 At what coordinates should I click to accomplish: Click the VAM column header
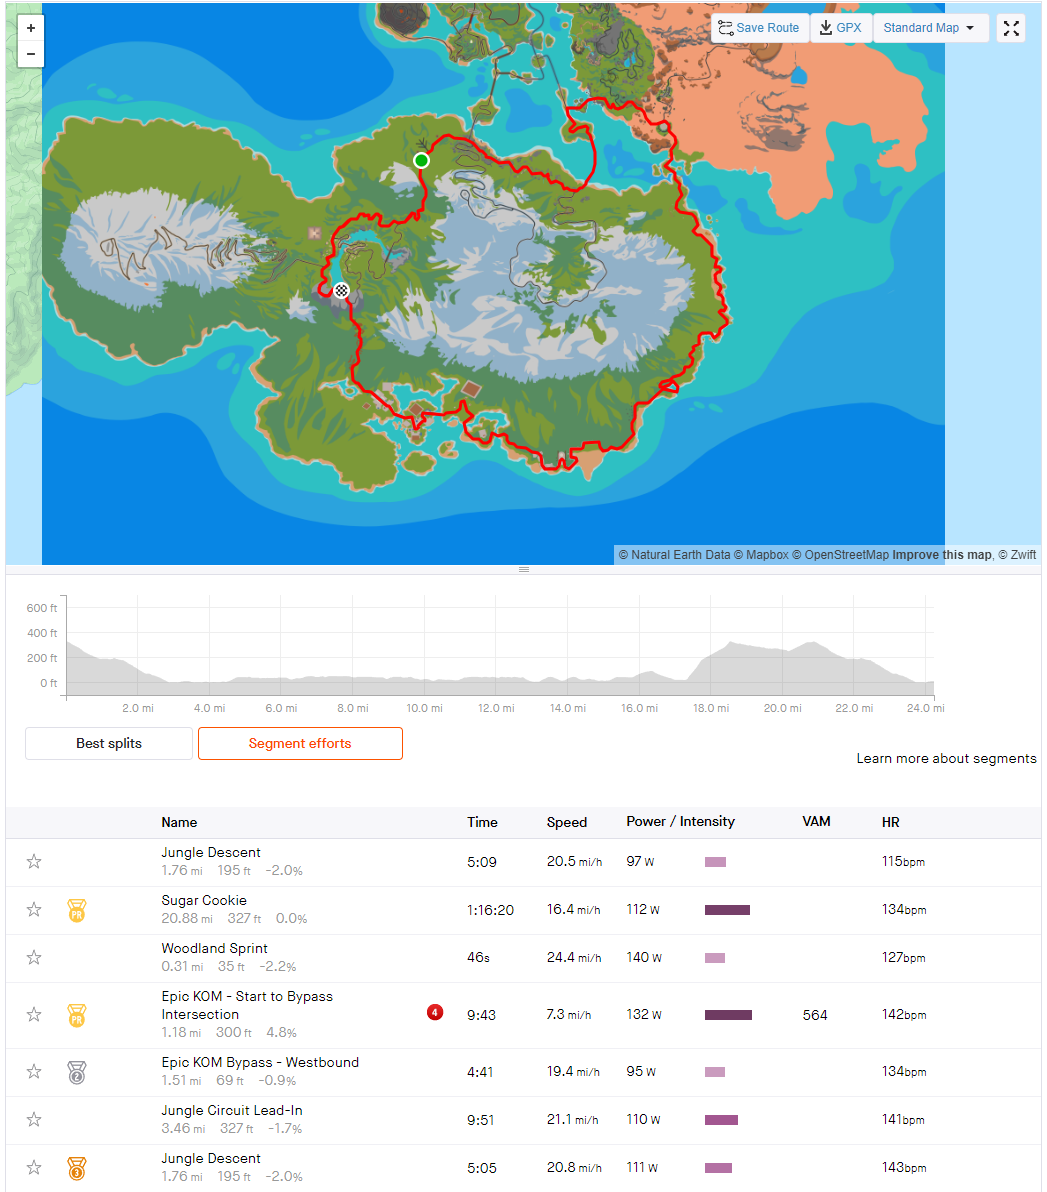816,821
